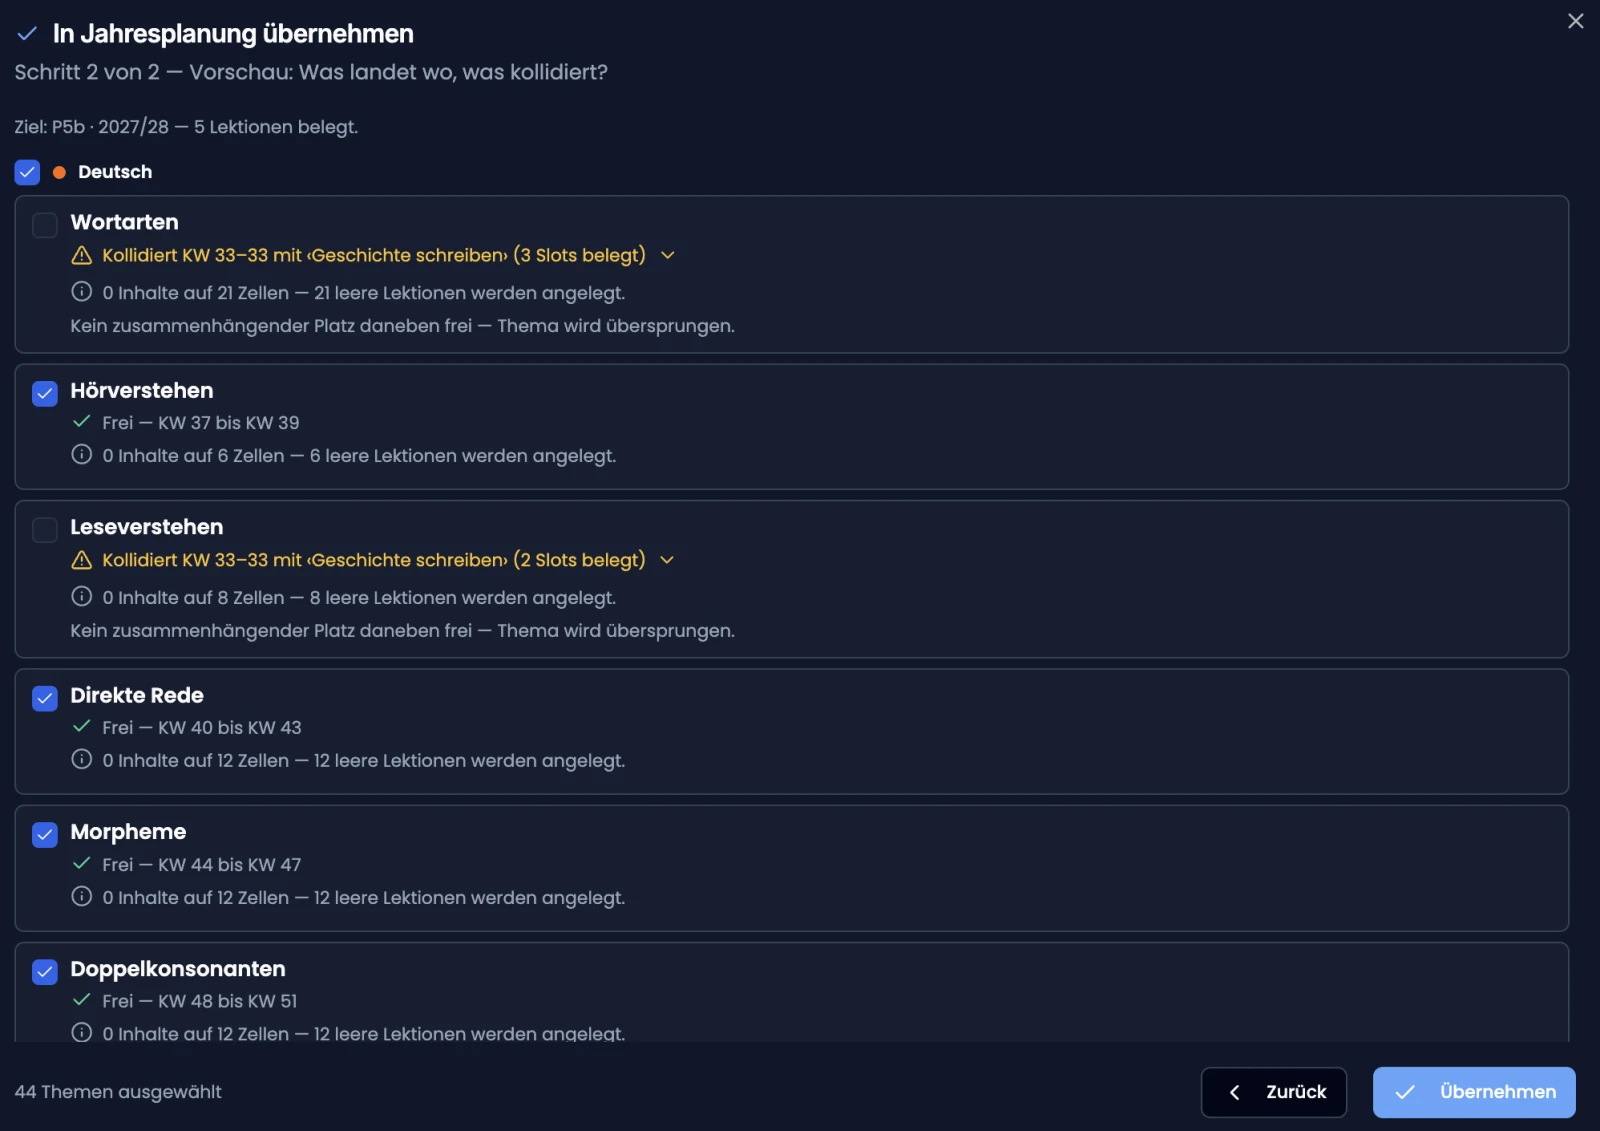Expand Wortarten collision details chevron
The image size is (1600, 1131).
coord(668,256)
